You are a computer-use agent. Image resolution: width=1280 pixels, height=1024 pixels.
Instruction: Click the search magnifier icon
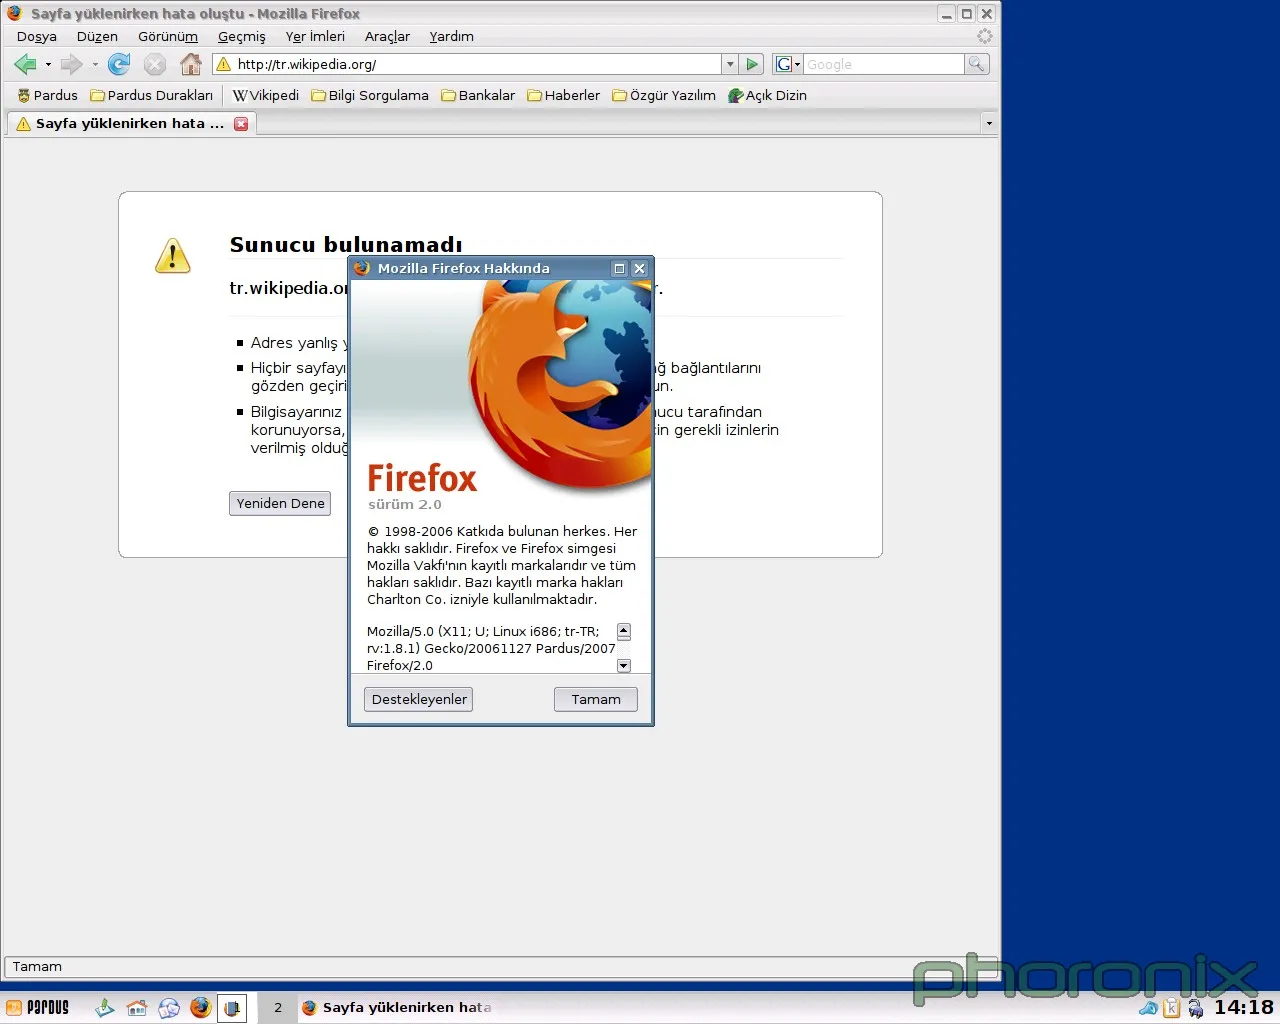point(976,64)
